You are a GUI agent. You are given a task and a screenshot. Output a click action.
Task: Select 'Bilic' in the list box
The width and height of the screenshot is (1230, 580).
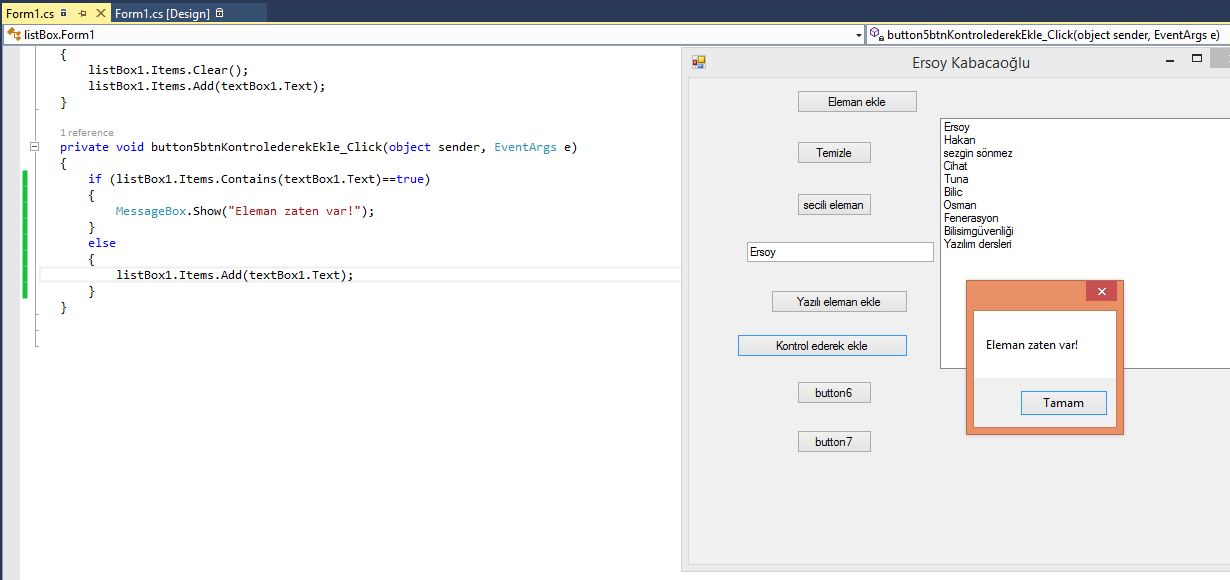[x=953, y=192]
